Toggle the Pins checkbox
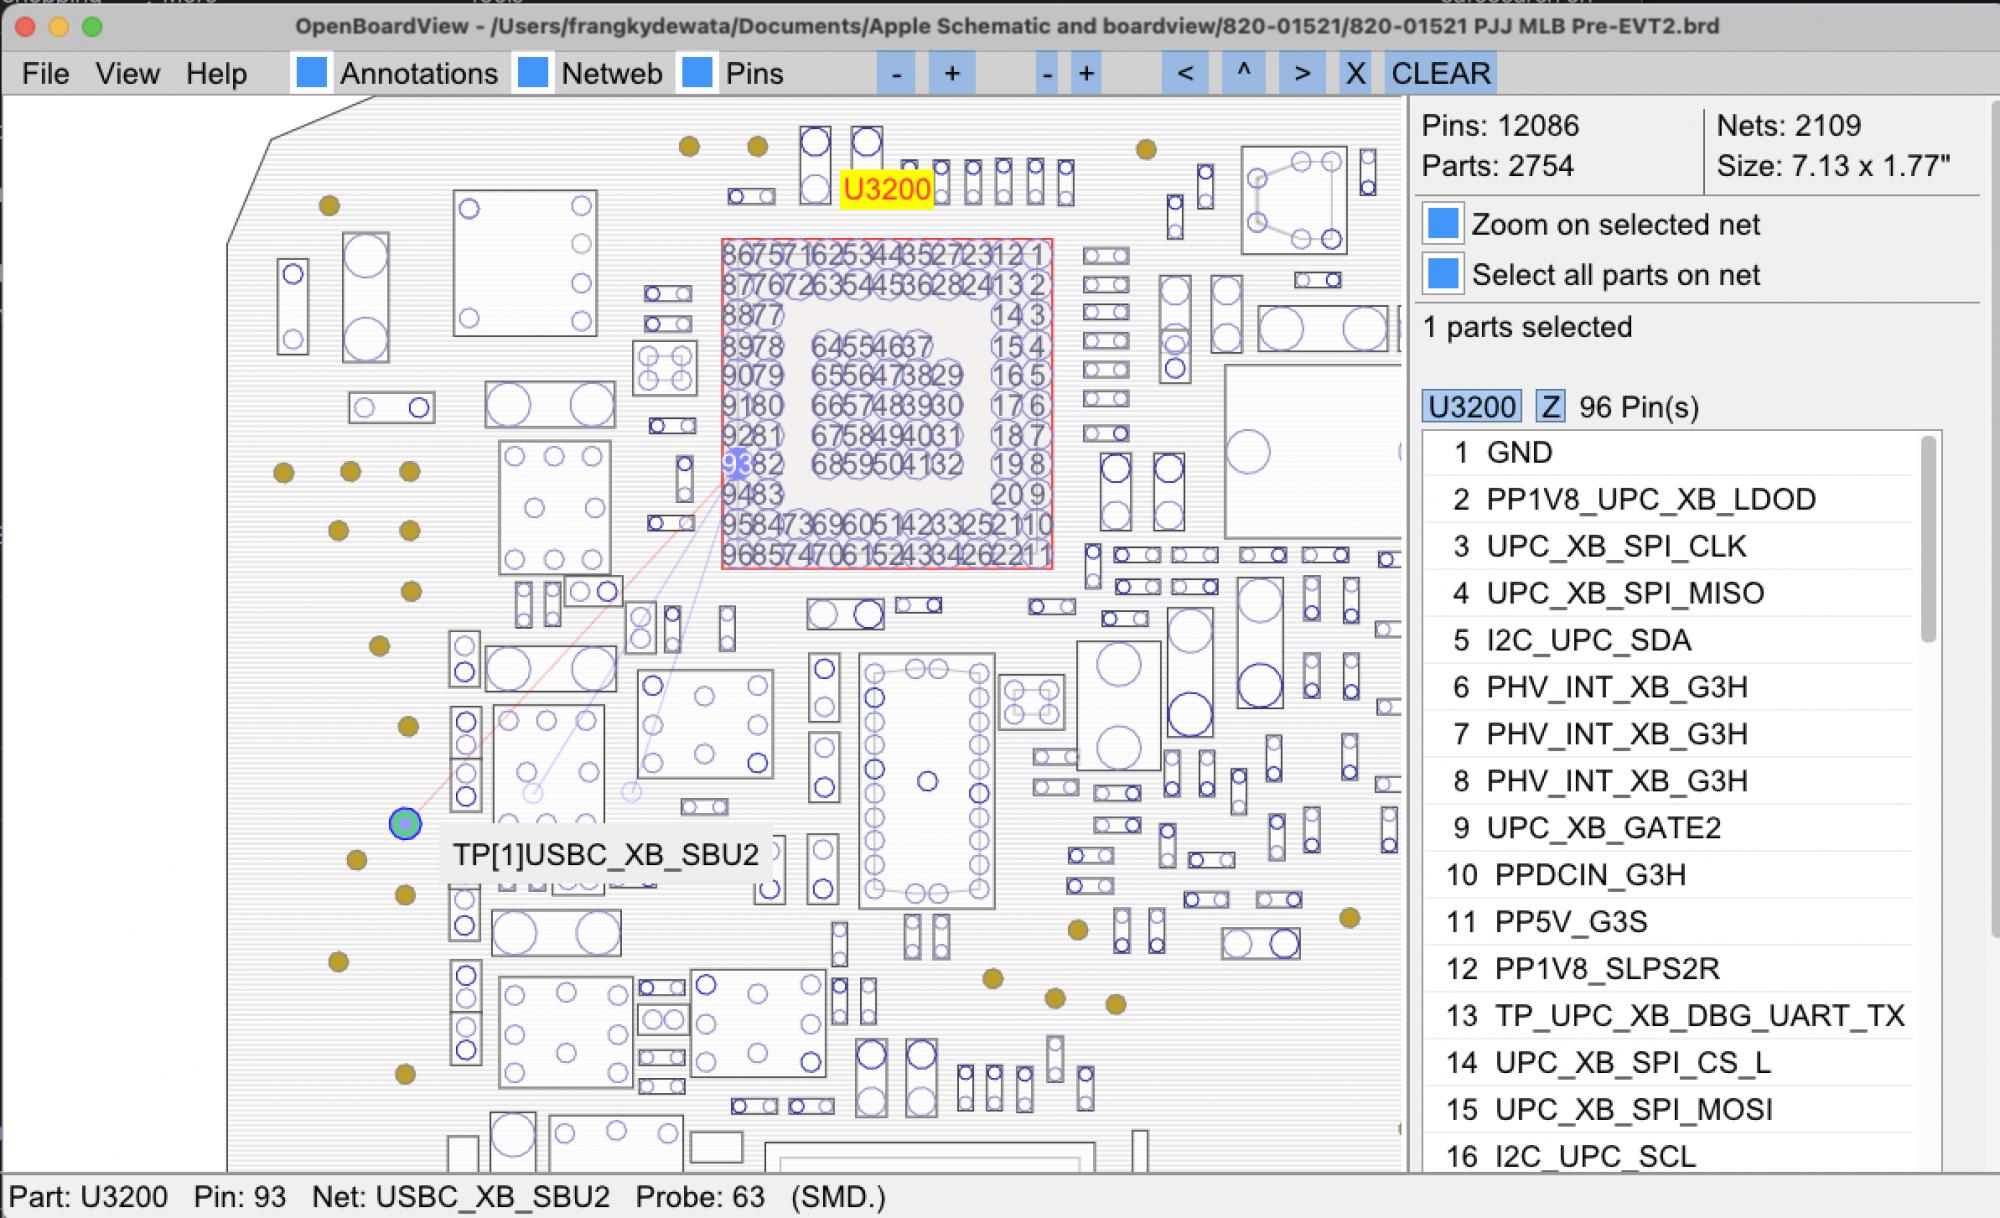Image resolution: width=2000 pixels, height=1218 pixels. 697,73
